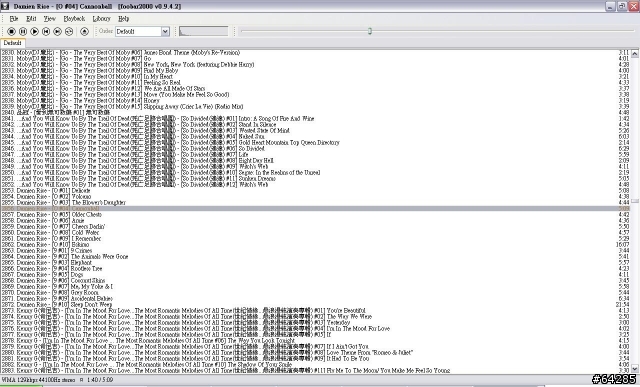Select track Accidental Babies
640x387 pixels.
tap(315, 298)
